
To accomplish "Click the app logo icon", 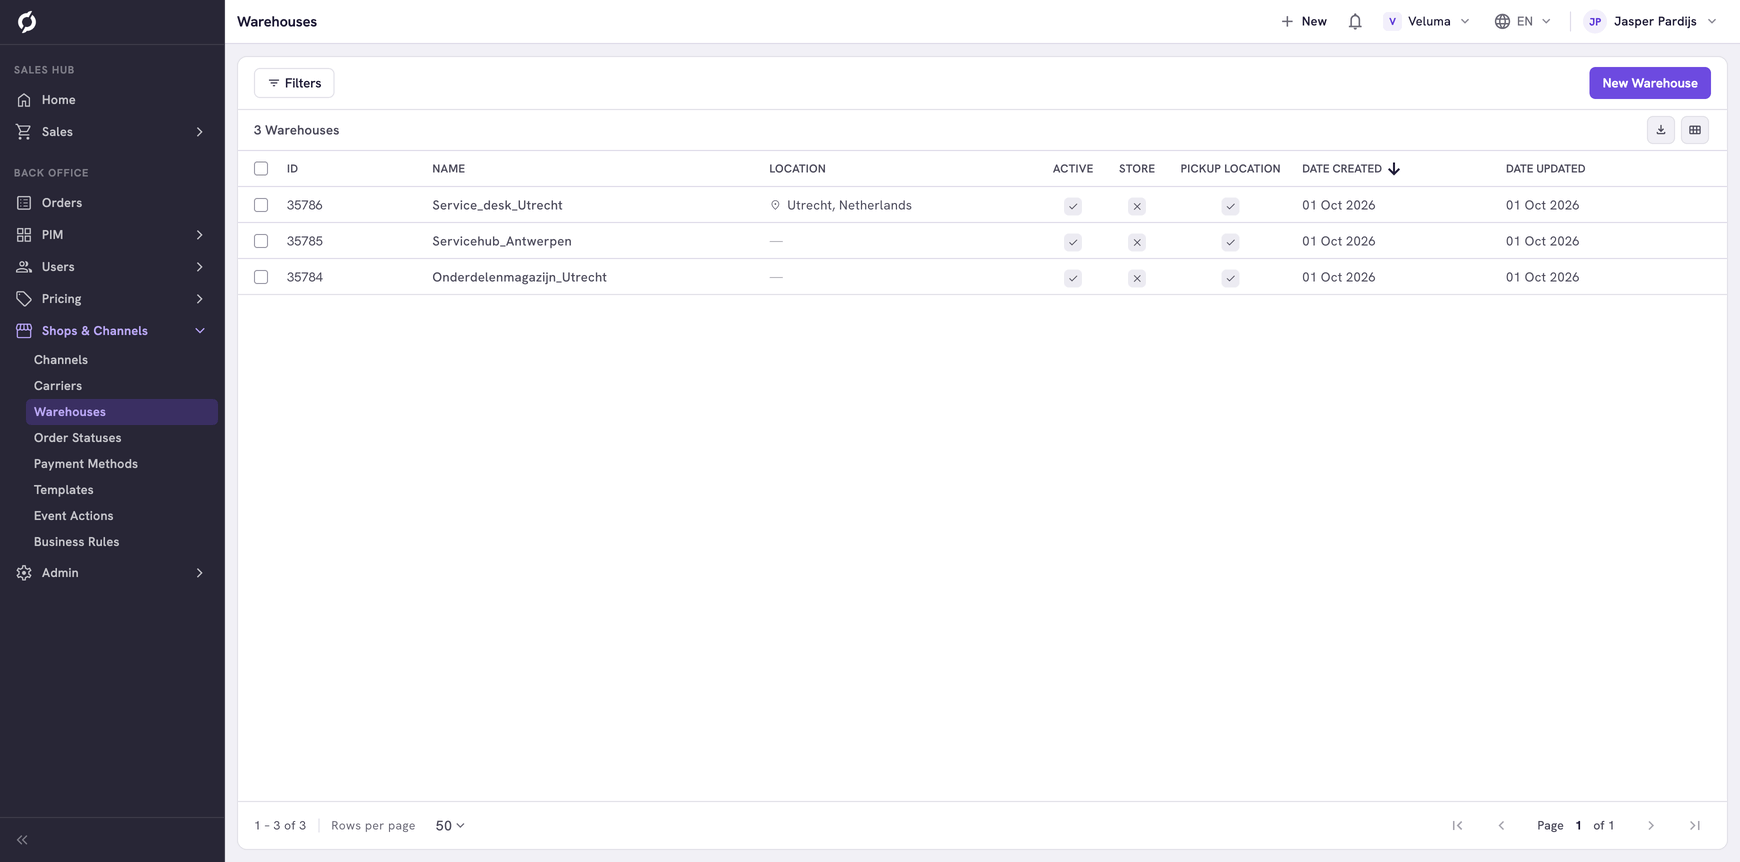I will tap(27, 21).
